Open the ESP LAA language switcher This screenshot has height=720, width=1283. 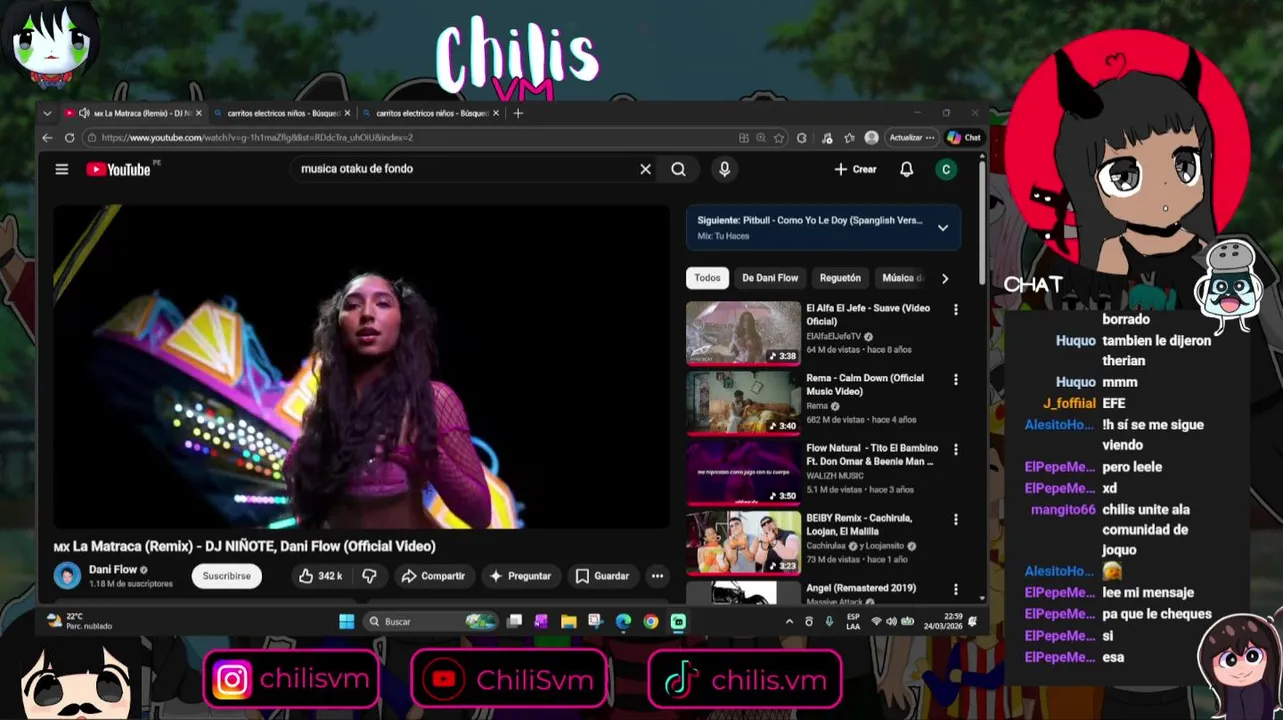tap(853, 621)
